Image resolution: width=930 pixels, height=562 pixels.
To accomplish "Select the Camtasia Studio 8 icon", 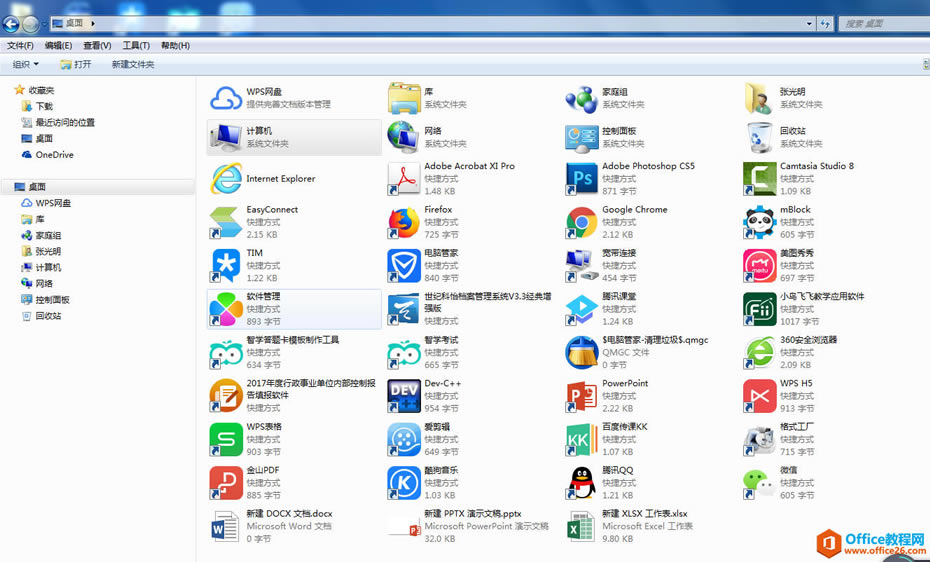I will (x=759, y=178).
